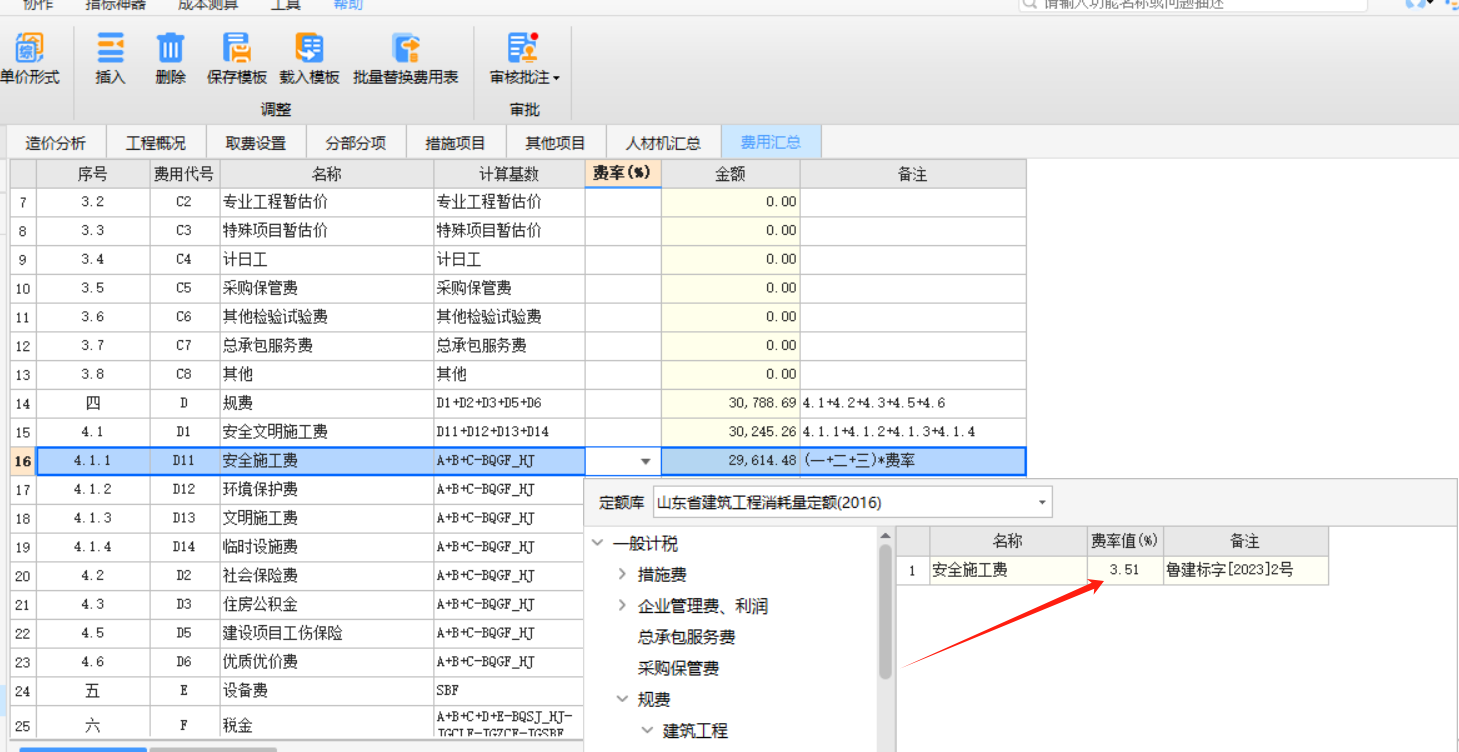
Task: Click the 设备费 name cell
Action: coord(327,691)
